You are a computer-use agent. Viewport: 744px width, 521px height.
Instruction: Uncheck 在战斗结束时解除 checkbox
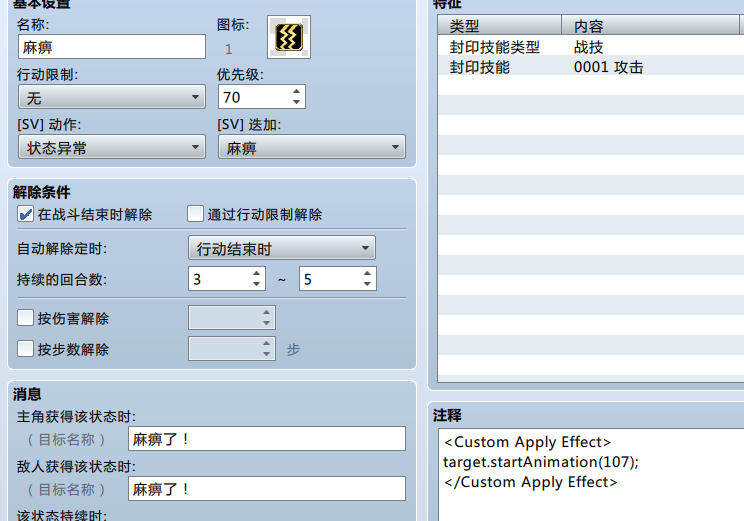point(25,214)
